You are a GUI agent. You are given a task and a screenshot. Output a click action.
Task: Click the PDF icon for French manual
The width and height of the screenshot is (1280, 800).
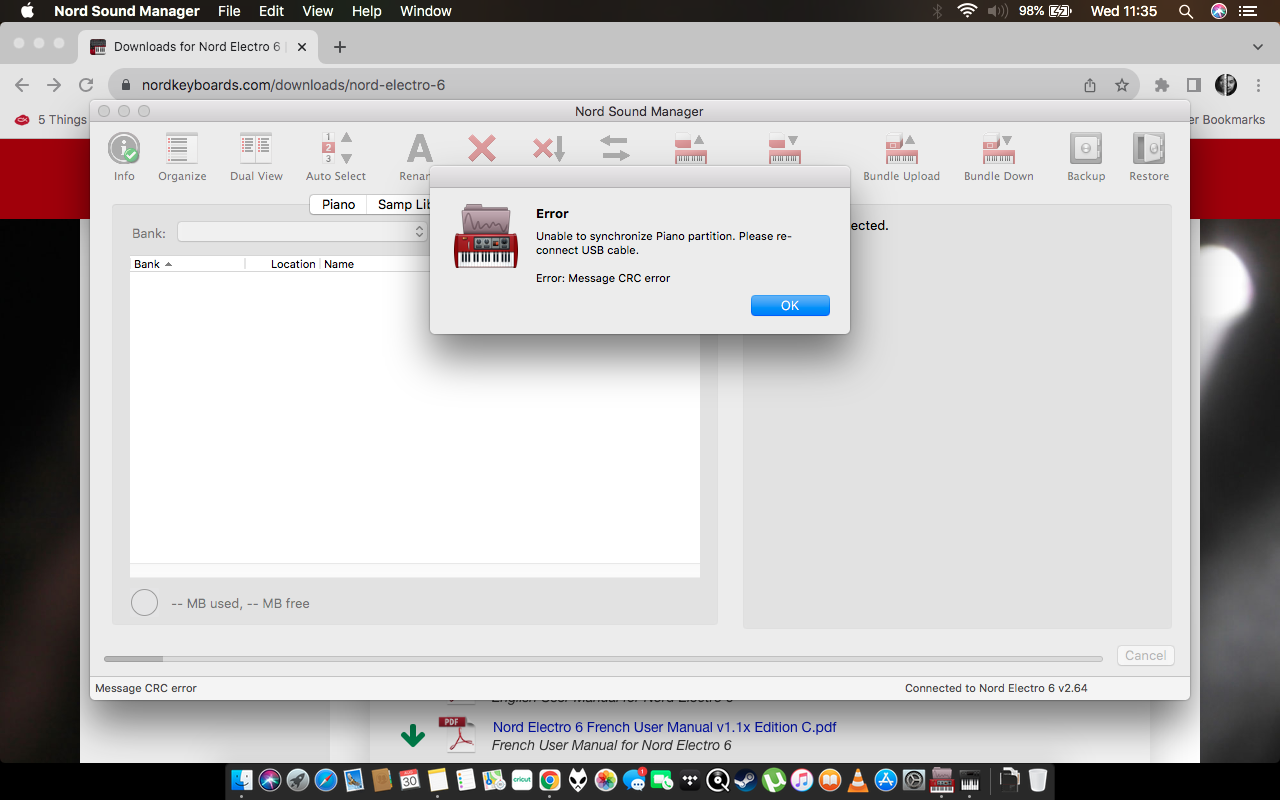tap(457, 735)
